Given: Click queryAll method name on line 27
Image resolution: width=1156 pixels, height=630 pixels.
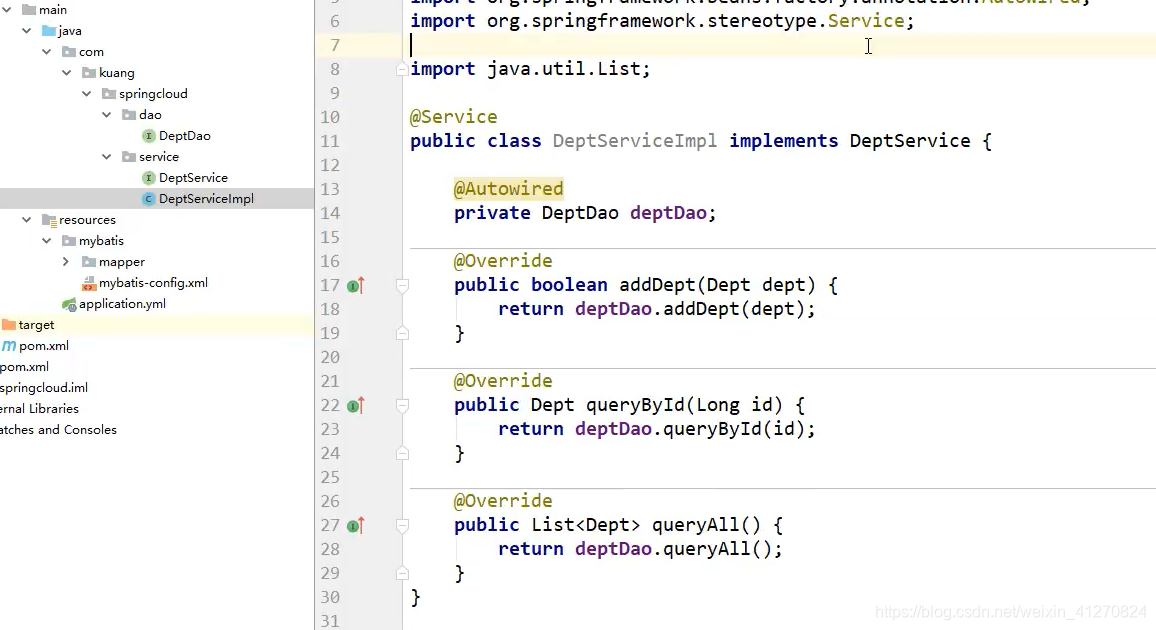Looking at the screenshot, I should [x=695, y=525].
